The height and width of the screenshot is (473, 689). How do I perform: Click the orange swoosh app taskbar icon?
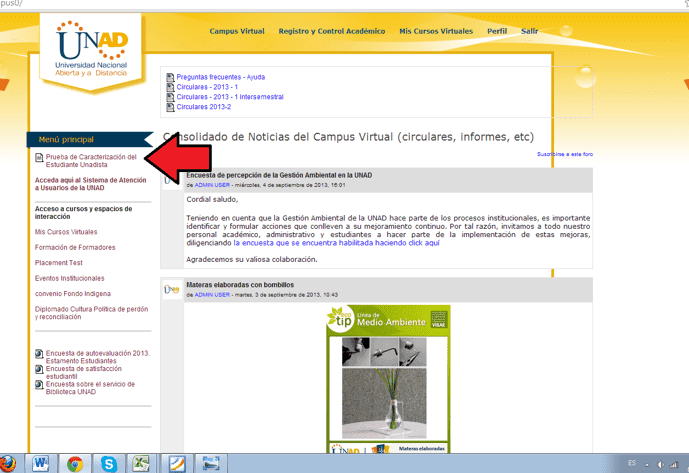[x=177, y=464]
